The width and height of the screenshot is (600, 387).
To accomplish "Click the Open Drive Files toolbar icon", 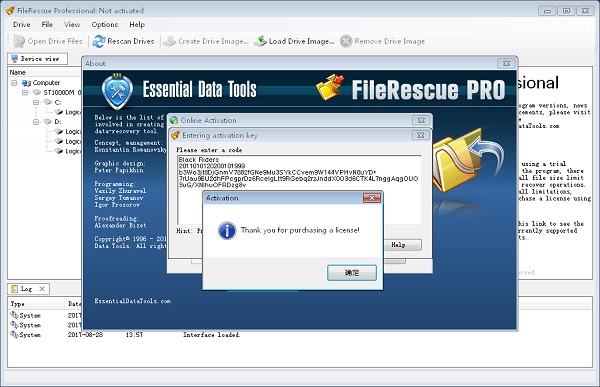I will [x=19, y=41].
